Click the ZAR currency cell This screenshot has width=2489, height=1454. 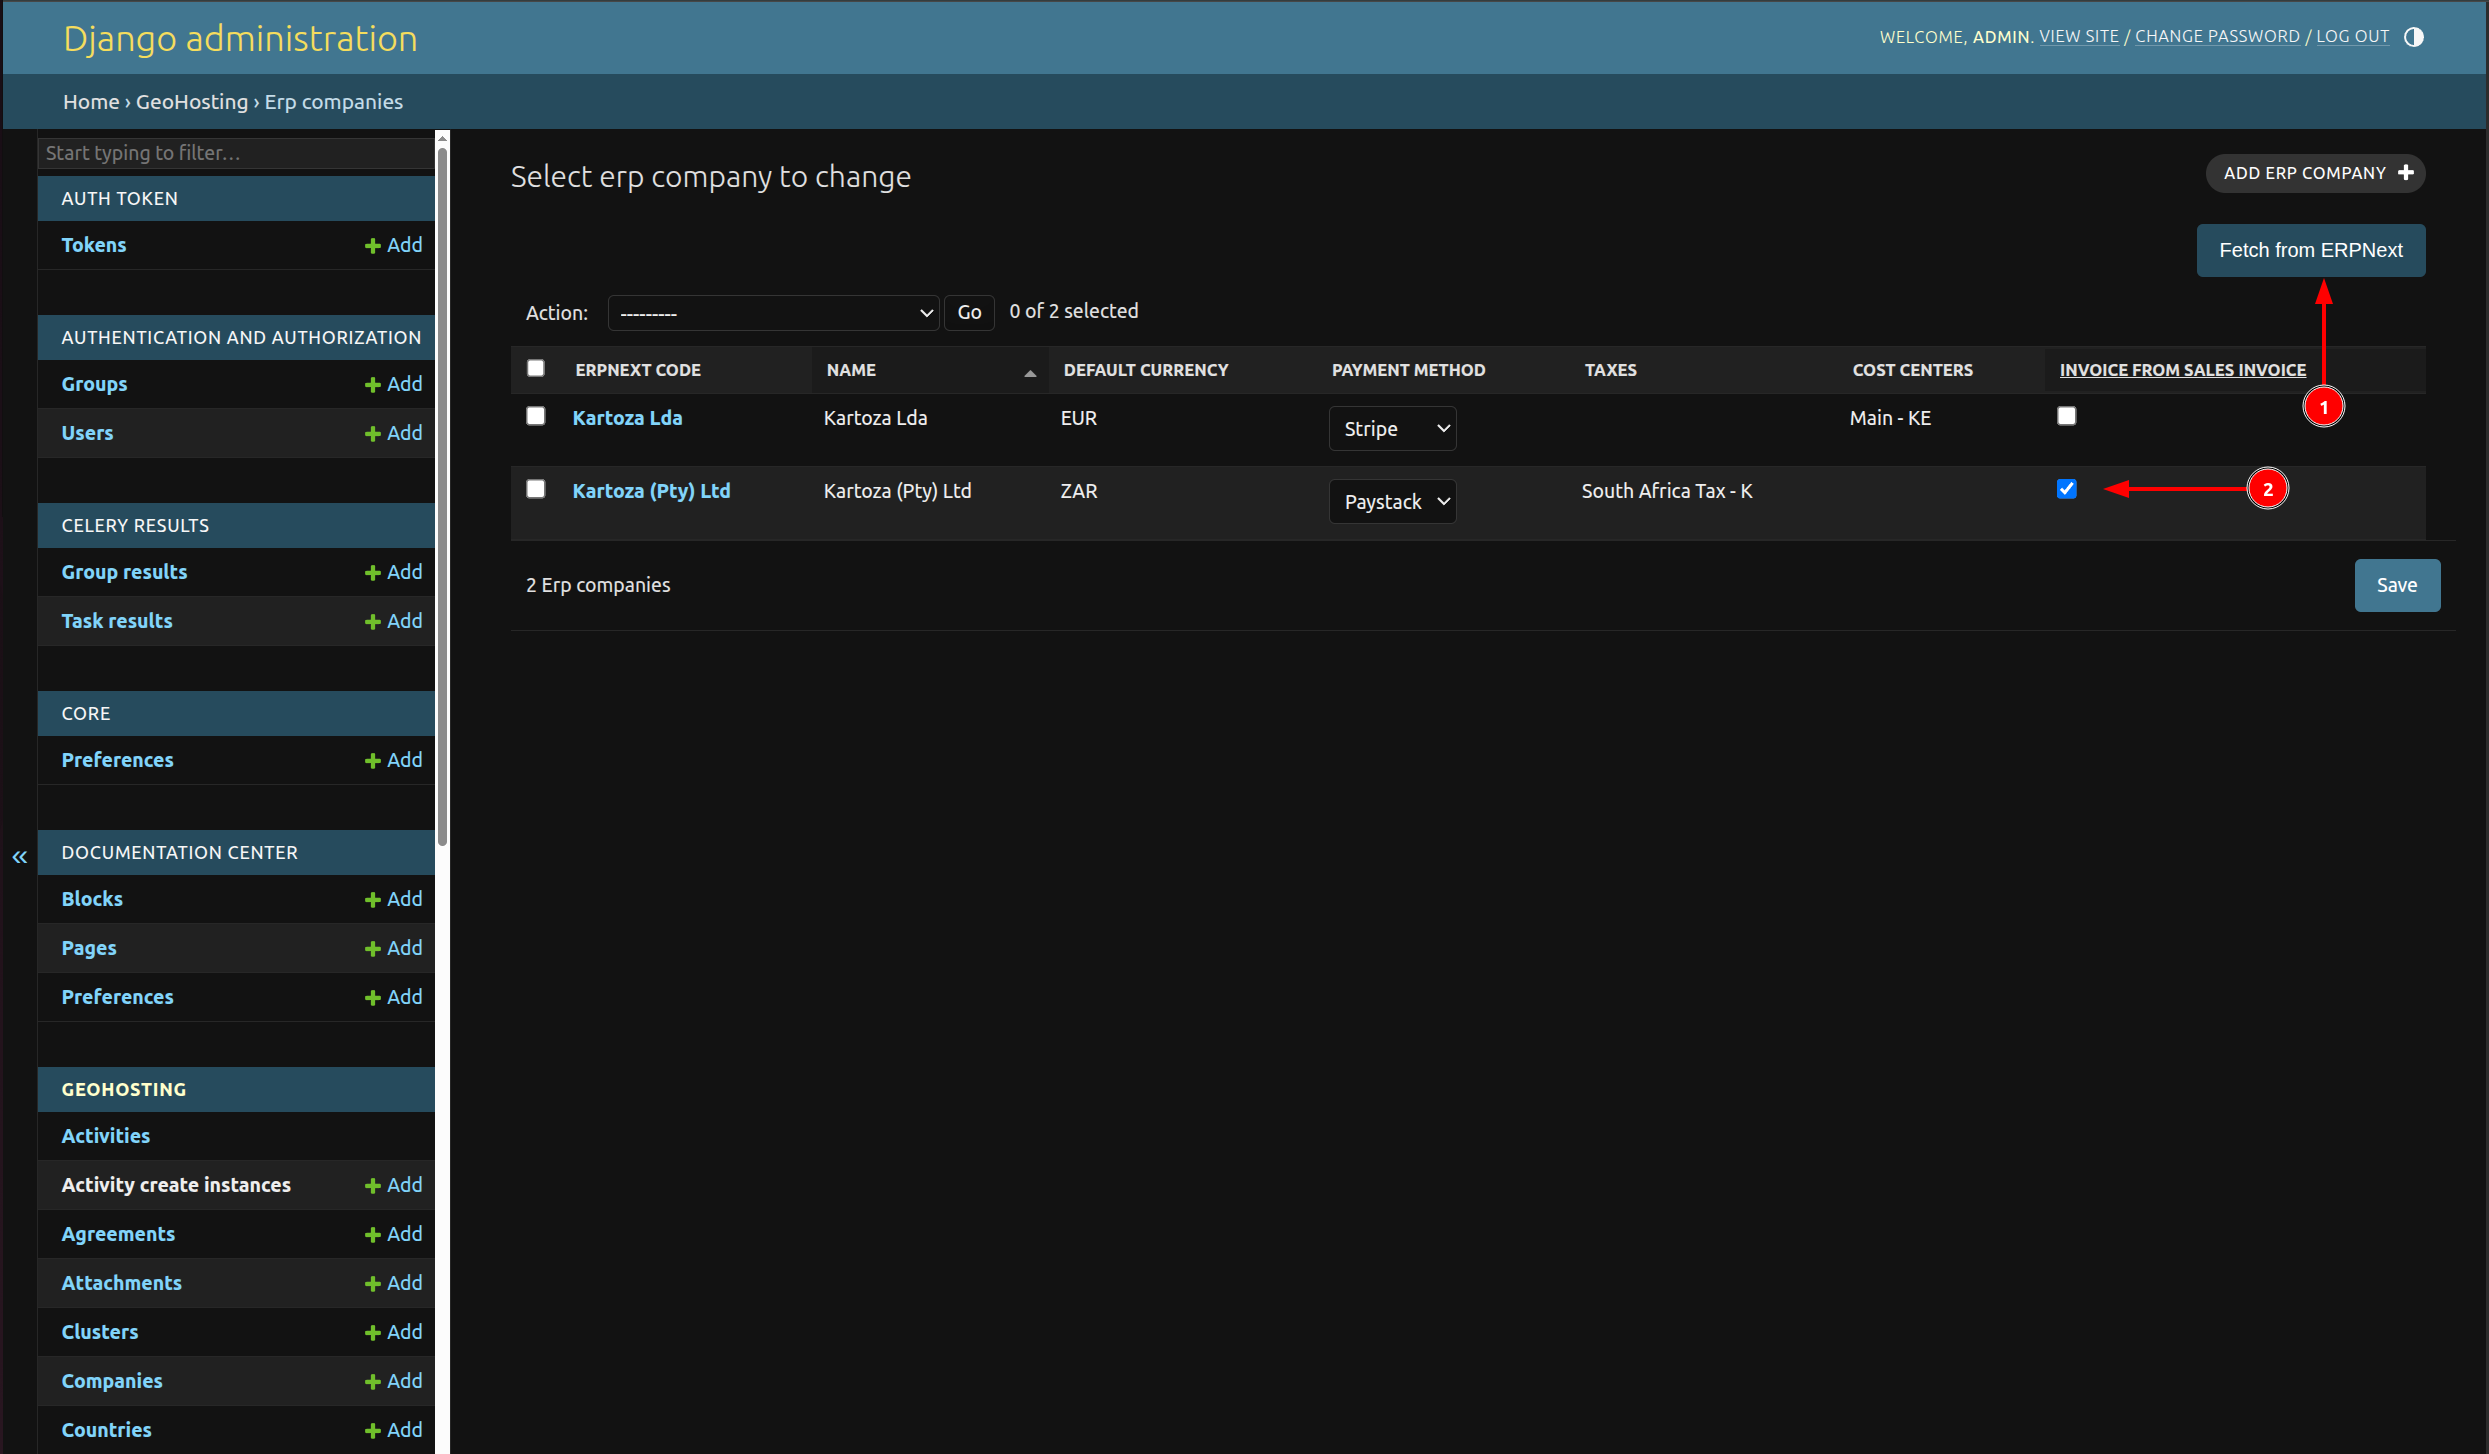click(1079, 491)
